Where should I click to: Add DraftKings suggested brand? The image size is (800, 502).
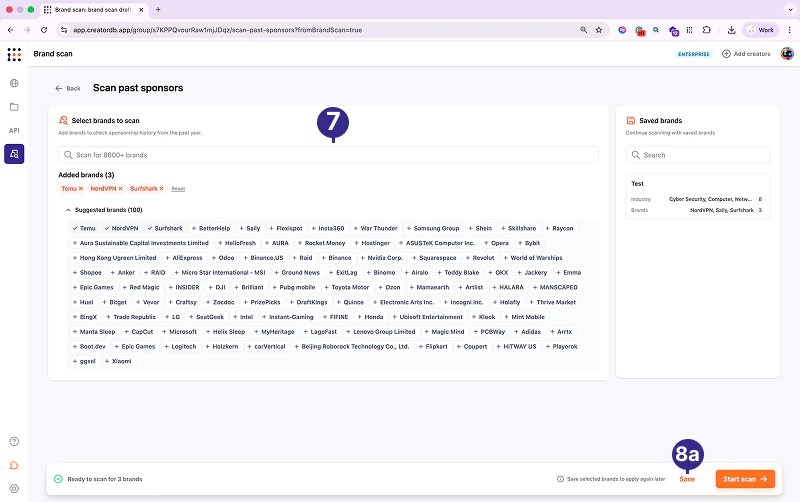pos(308,303)
